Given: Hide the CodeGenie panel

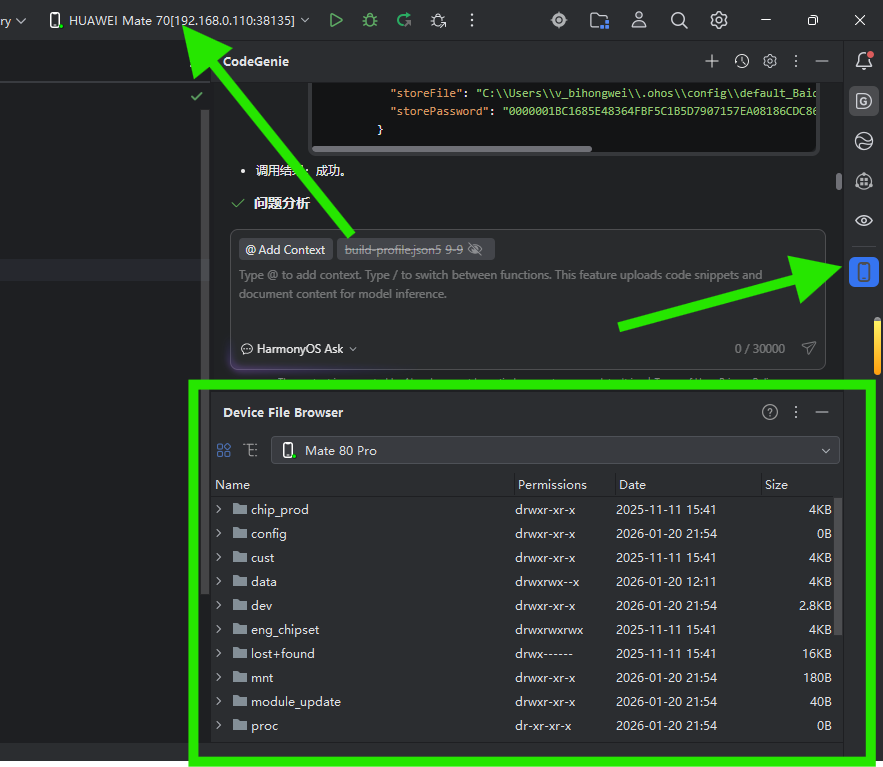Looking at the screenshot, I should (x=822, y=61).
